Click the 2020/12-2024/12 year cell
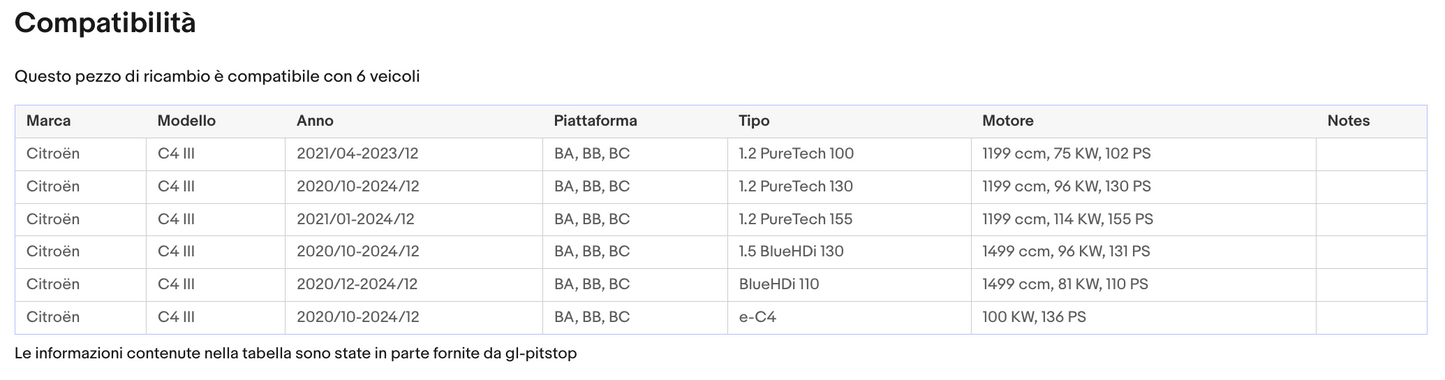This screenshot has width=1445, height=380. point(414,284)
